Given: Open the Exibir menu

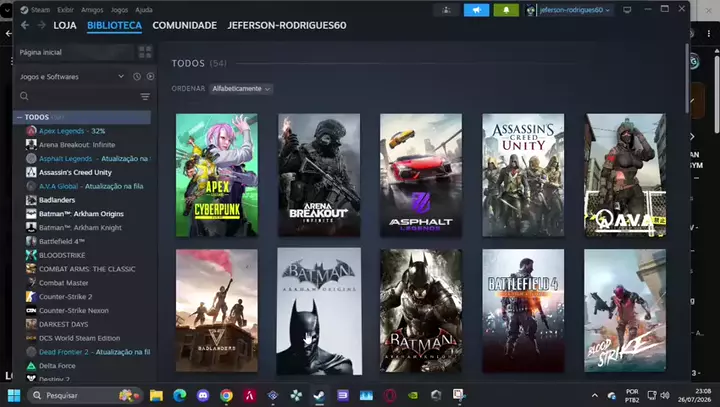Looking at the screenshot, I should (66, 10).
